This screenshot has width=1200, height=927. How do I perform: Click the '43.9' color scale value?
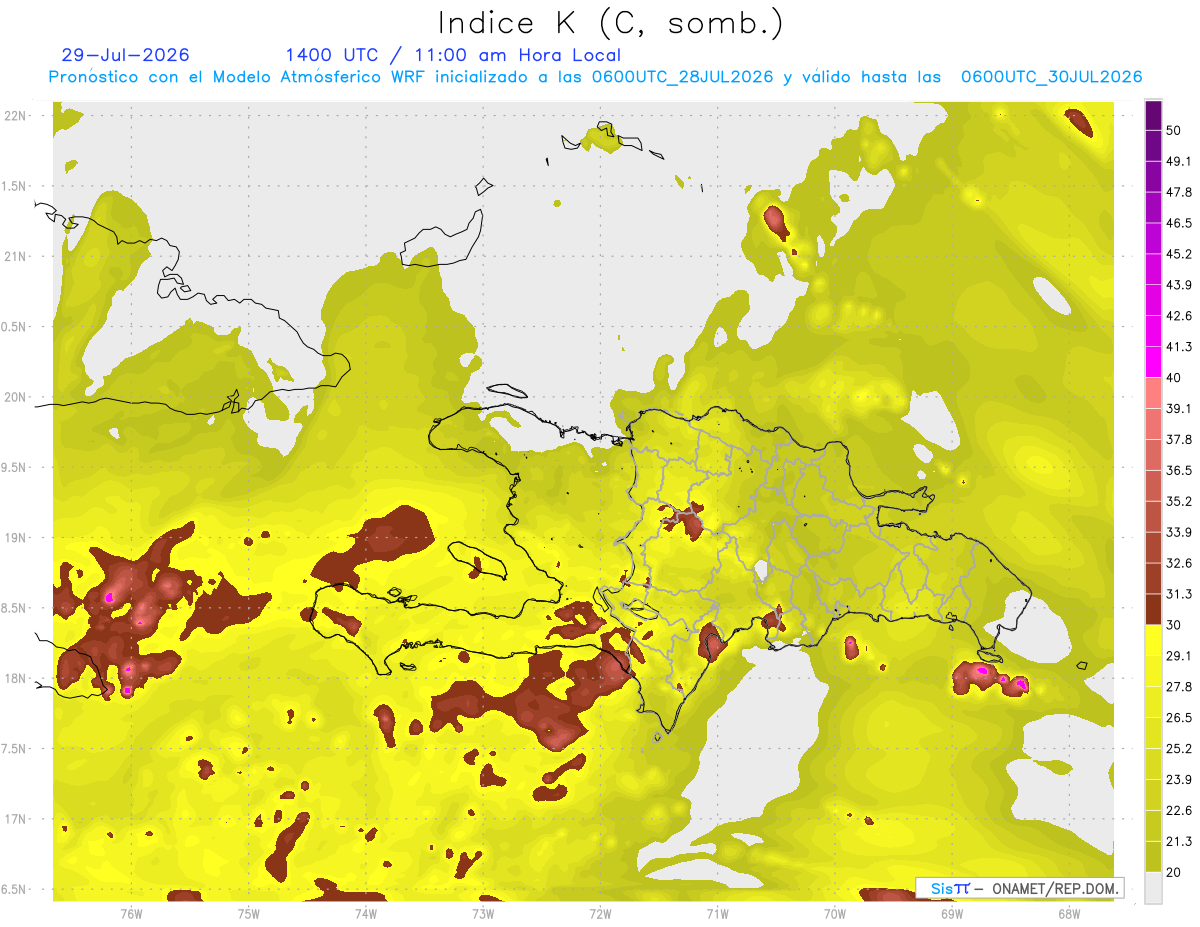coord(1178,286)
